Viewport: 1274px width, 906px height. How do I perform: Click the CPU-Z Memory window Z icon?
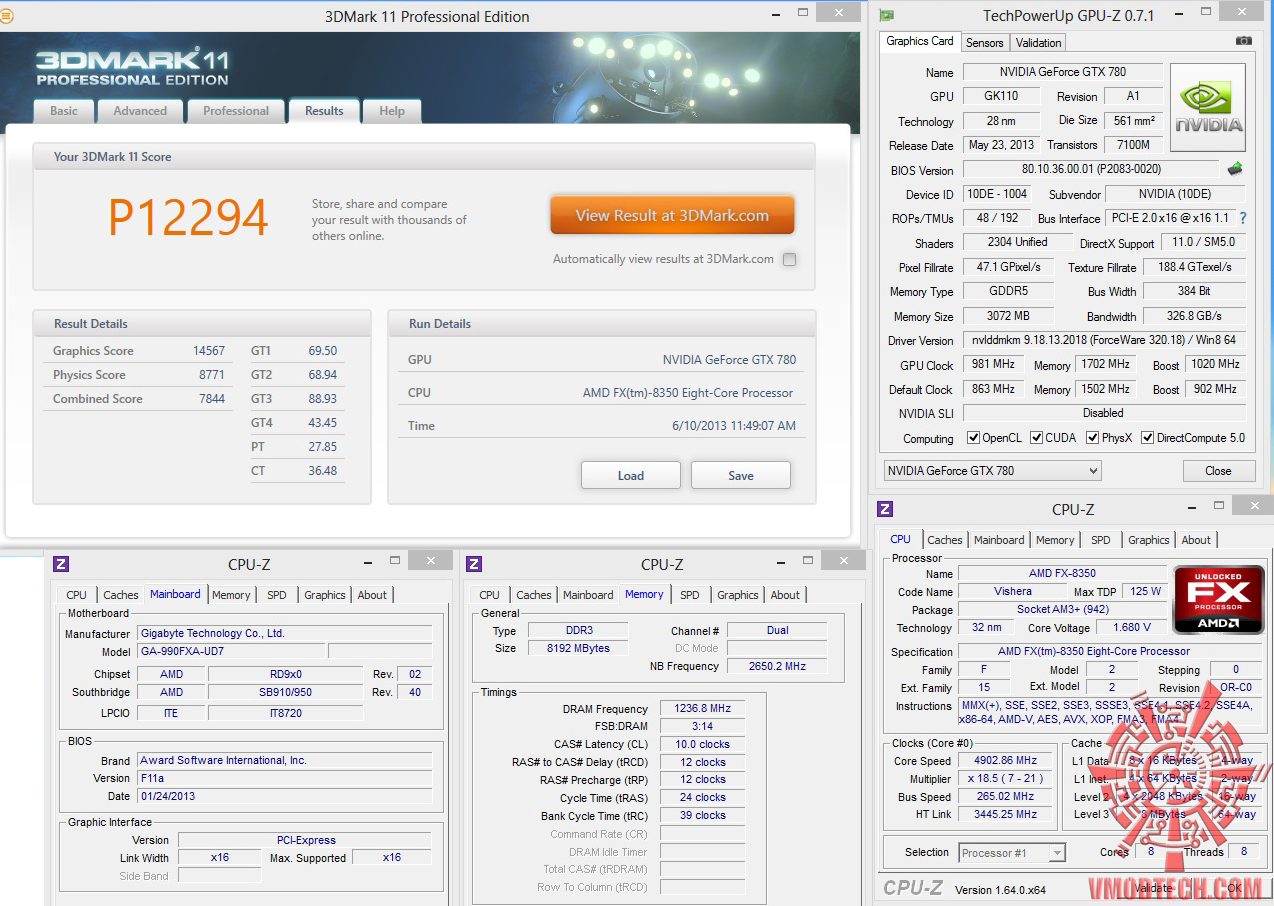(x=474, y=564)
